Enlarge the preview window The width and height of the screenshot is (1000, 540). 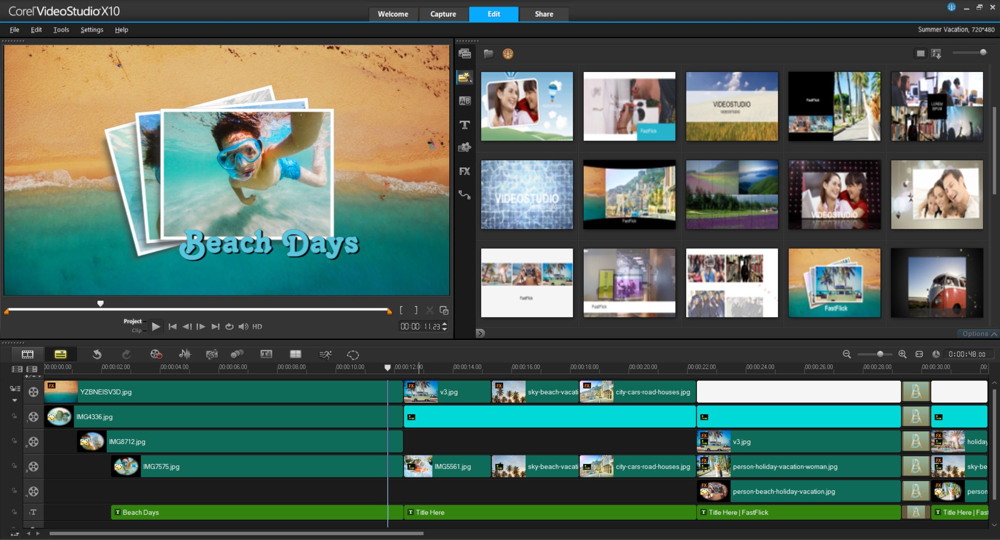tap(445, 310)
